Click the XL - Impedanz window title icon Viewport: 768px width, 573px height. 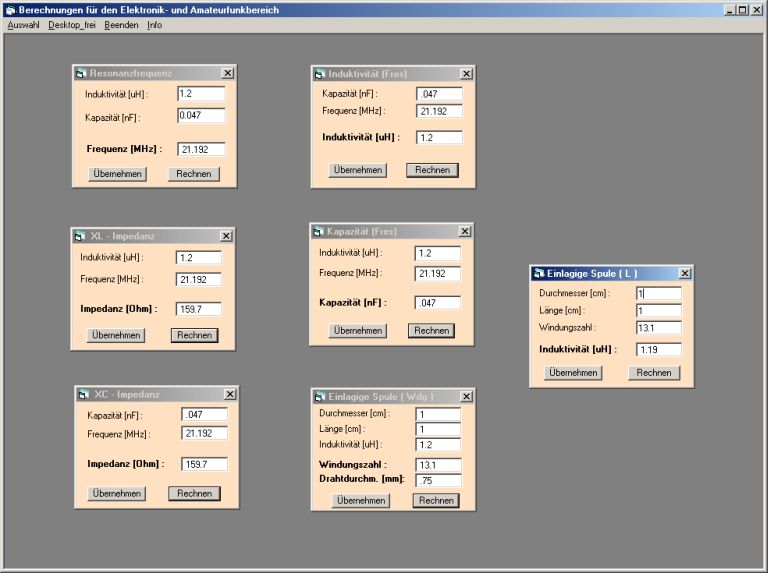80,237
